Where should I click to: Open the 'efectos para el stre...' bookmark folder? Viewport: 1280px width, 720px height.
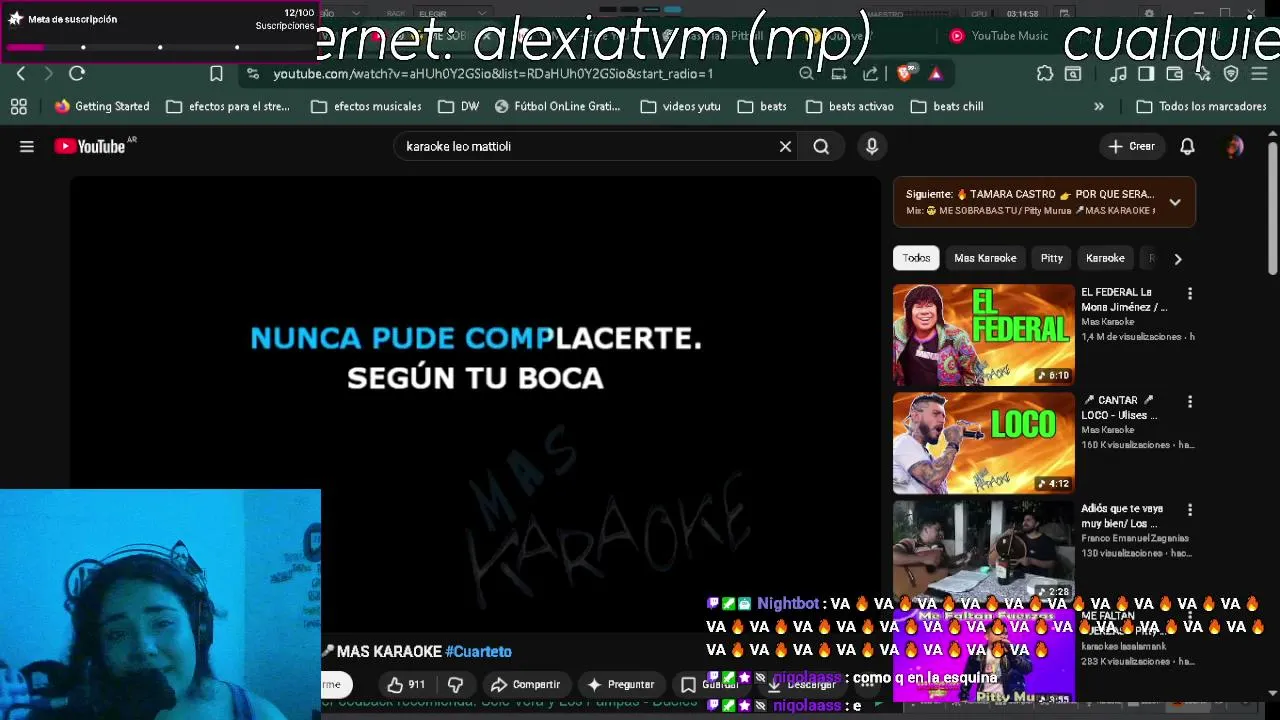[228, 107]
